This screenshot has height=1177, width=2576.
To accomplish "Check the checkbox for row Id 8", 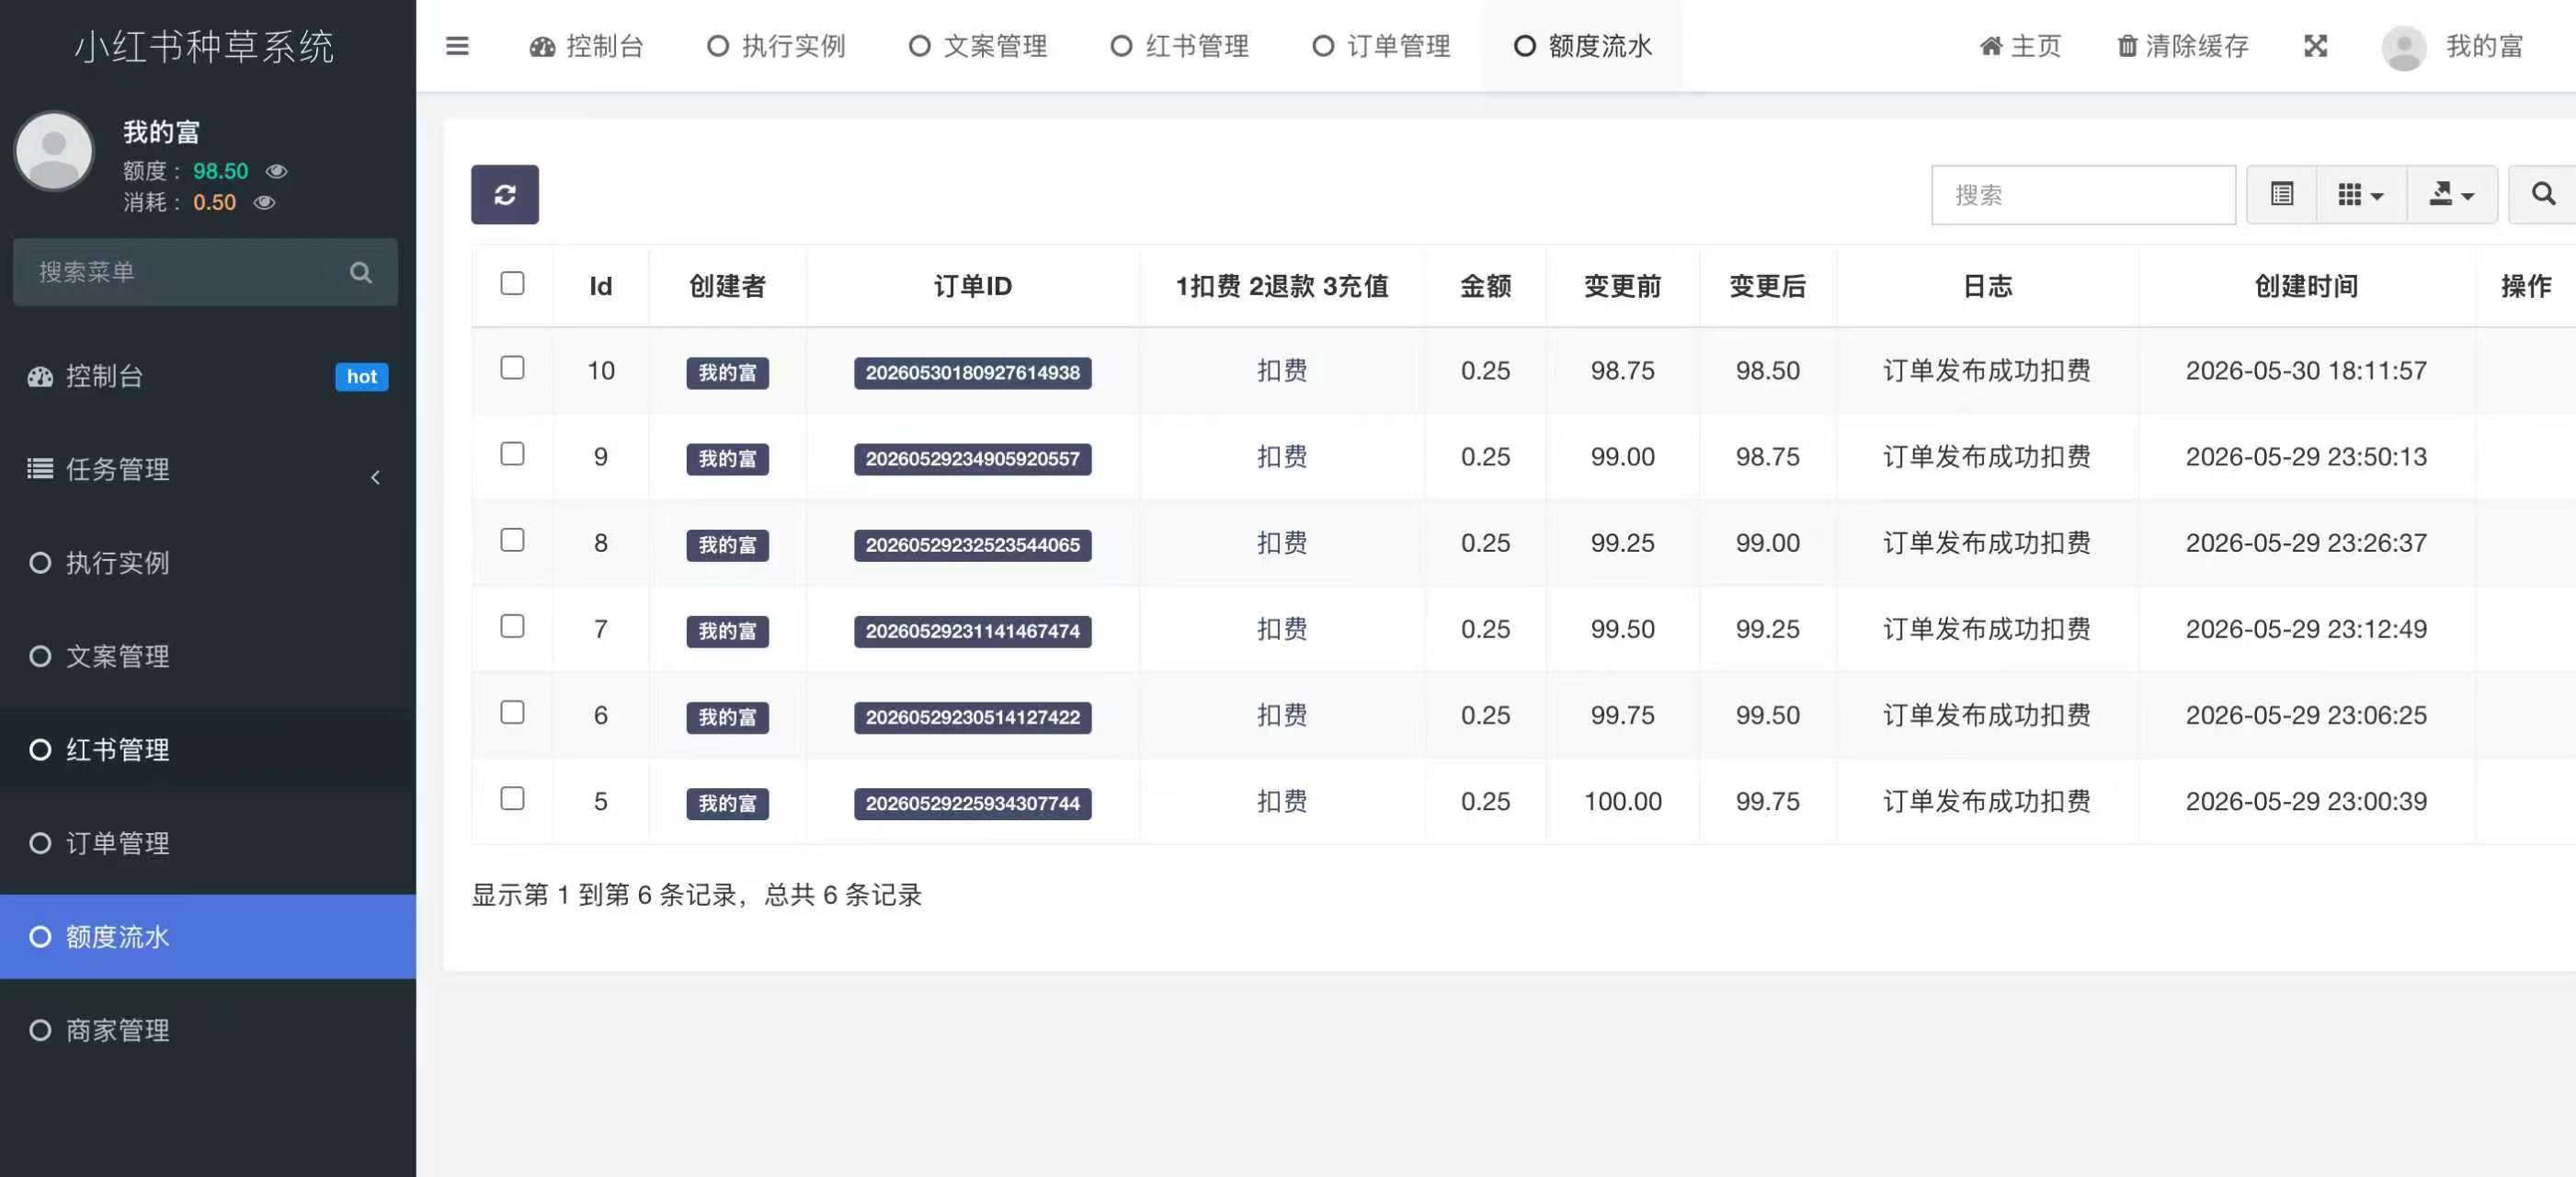I will (512, 540).
